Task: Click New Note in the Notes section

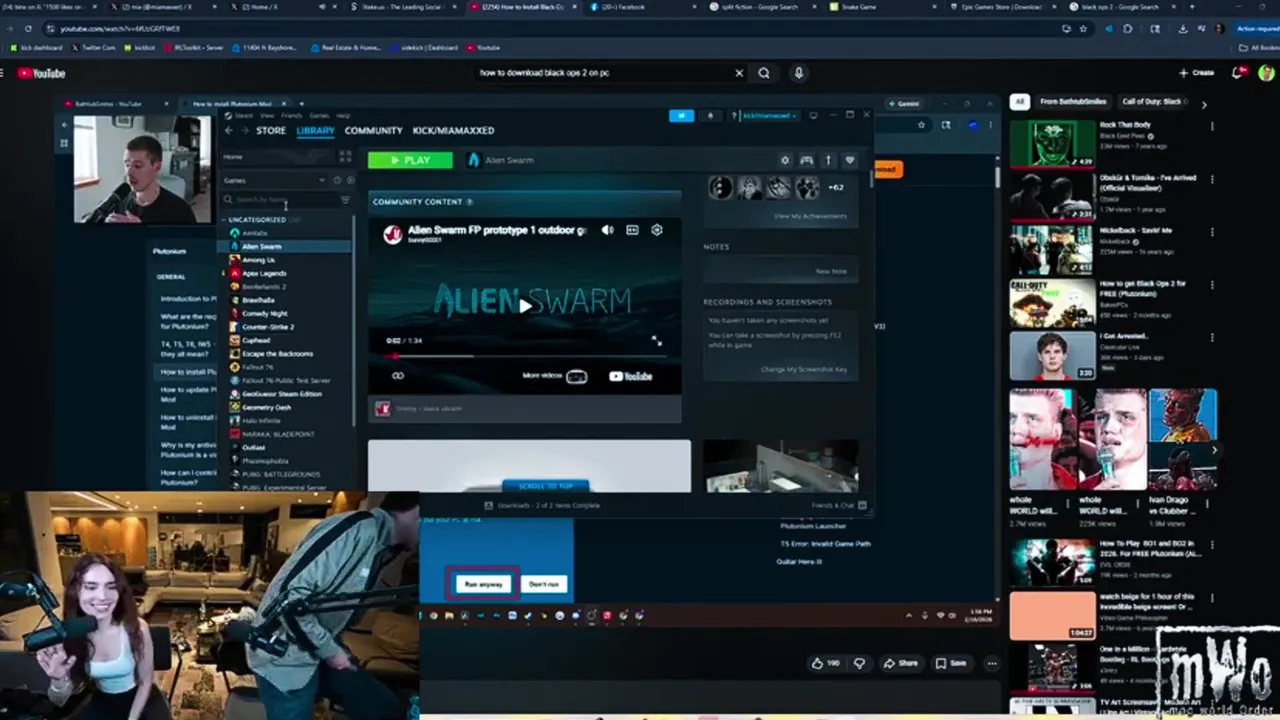Action: pos(831,271)
